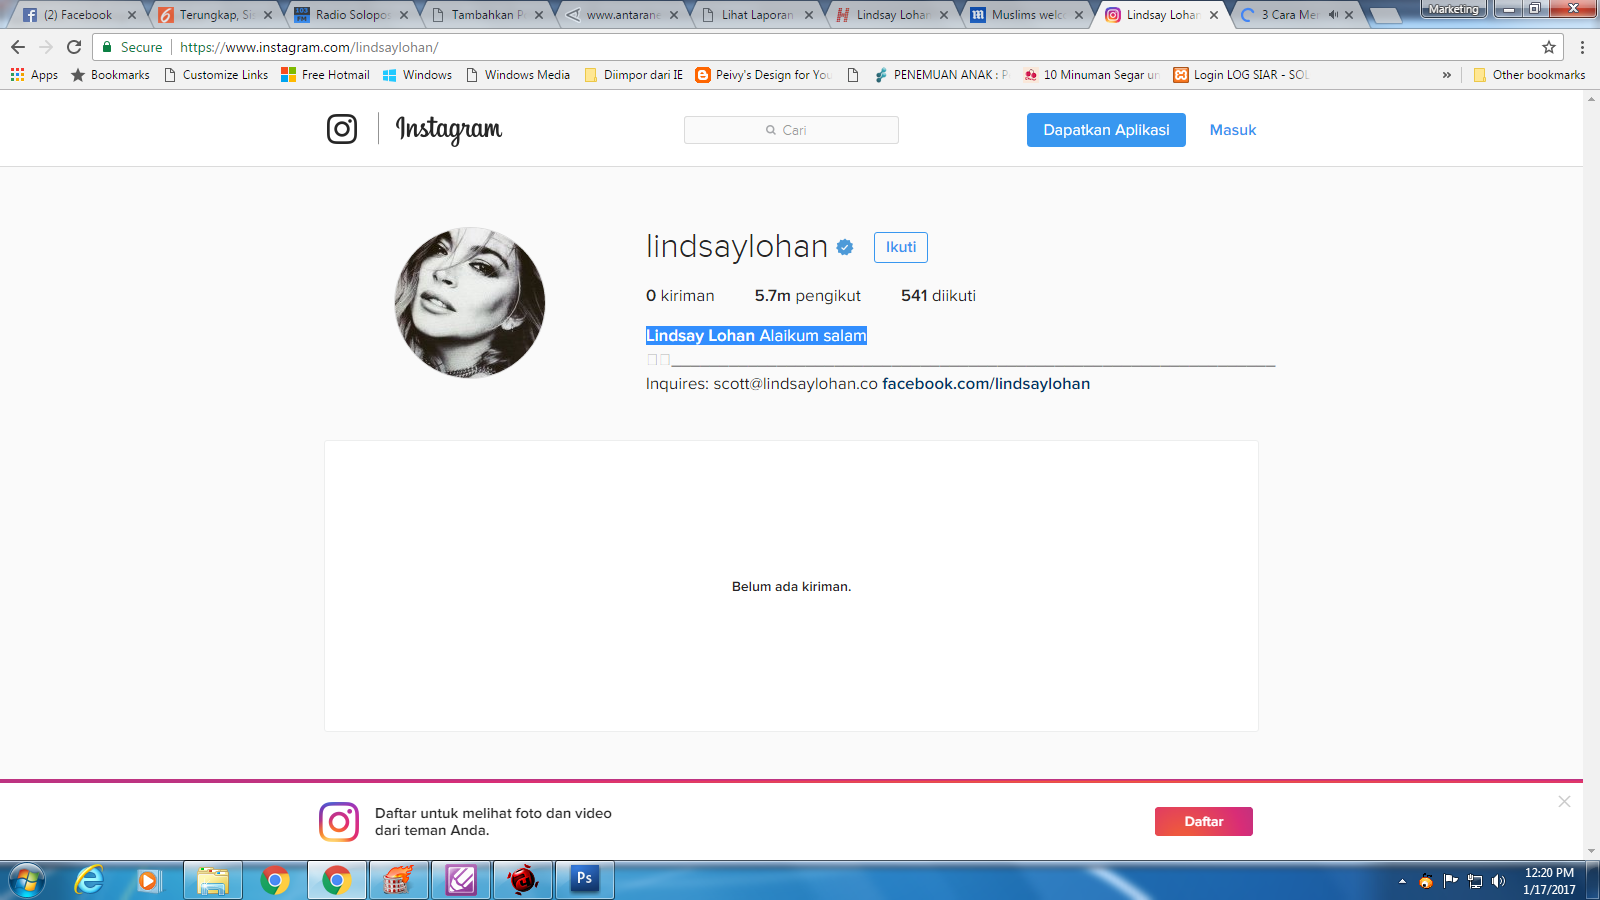The height and width of the screenshot is (900, 1600).
Task: Reload the page with the refresh icon
Action: coord(74,47)
